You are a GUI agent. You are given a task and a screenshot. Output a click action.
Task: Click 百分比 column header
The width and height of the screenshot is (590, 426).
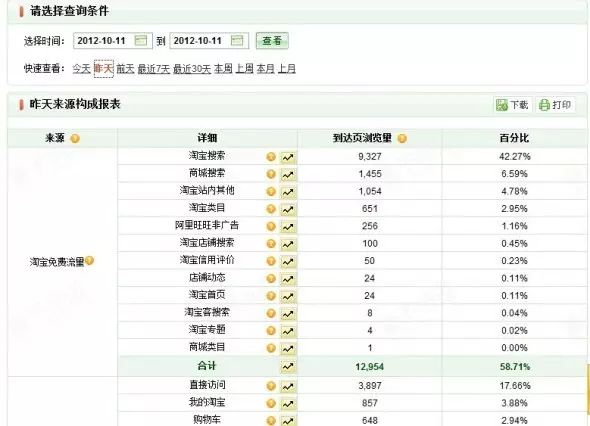tap(514, 138)
